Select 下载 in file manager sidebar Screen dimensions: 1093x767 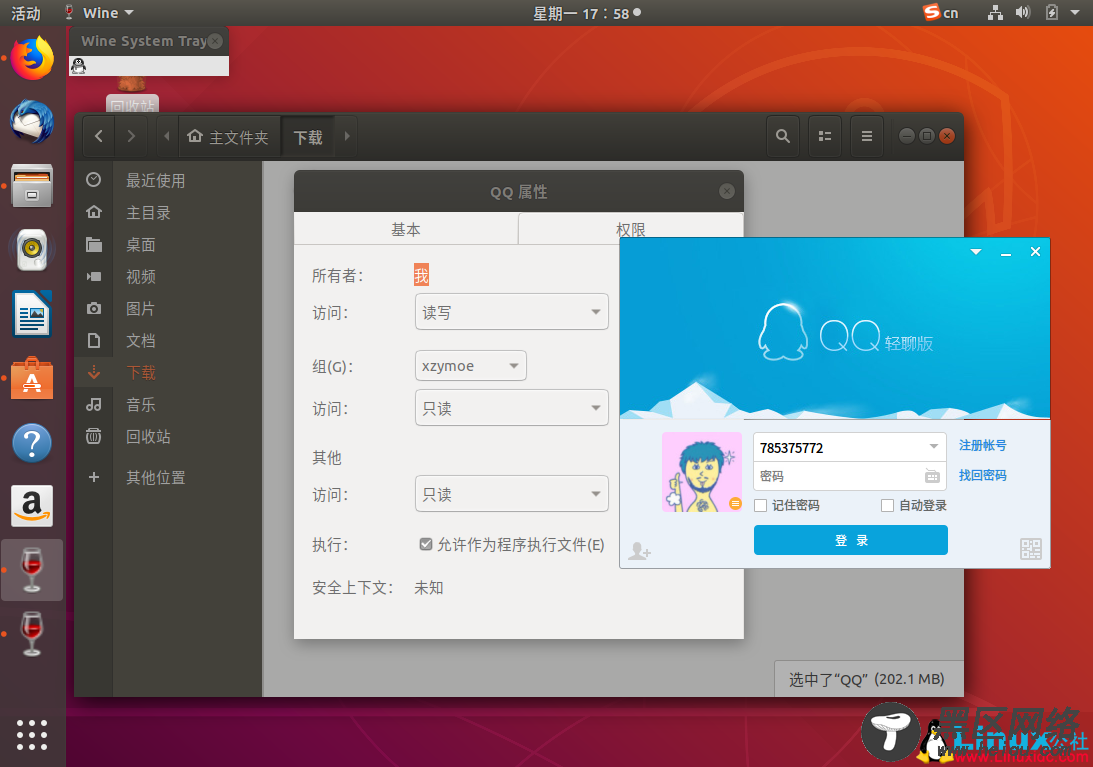tap(167, 372)
